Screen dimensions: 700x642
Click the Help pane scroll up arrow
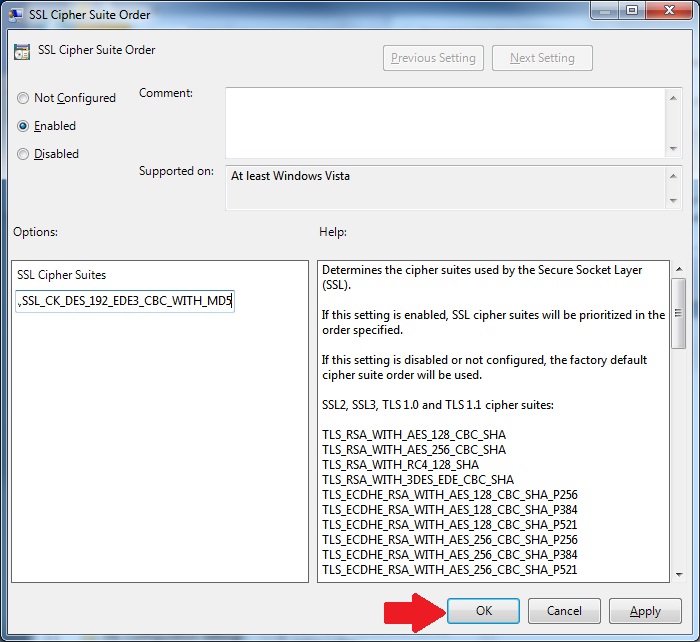click(678, 269)
